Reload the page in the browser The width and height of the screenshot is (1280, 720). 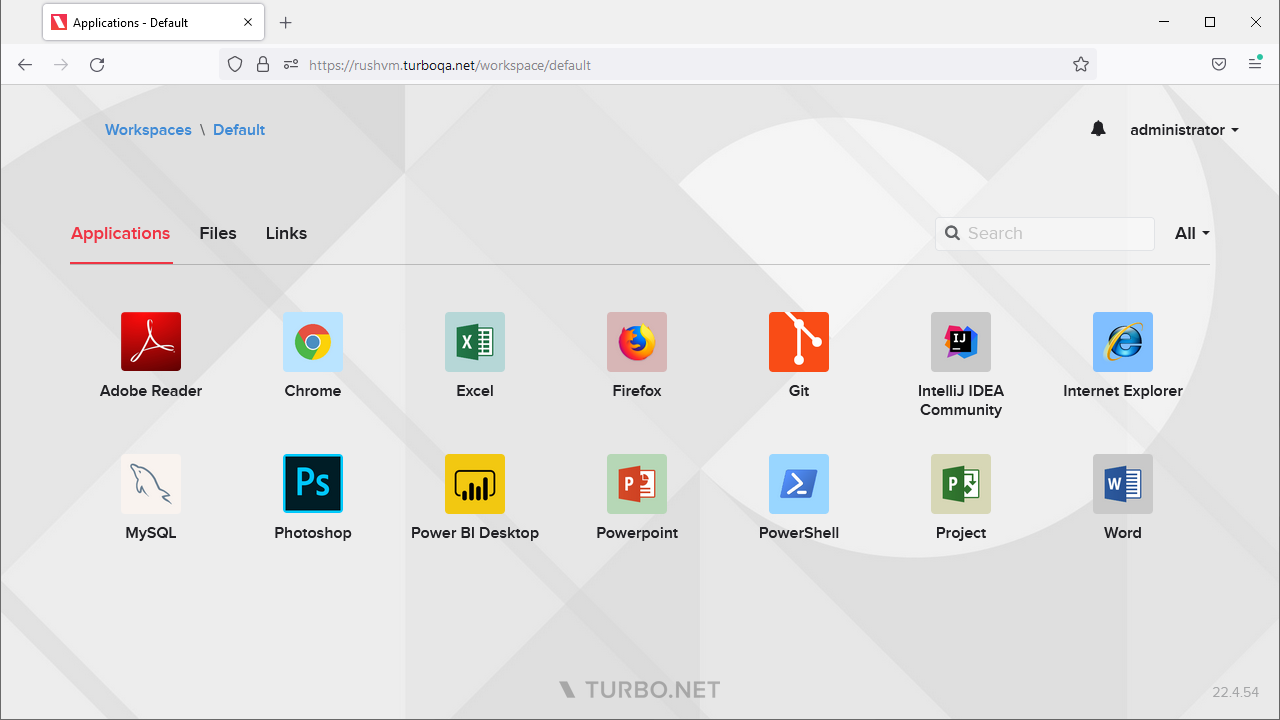[x=97, y=65]
